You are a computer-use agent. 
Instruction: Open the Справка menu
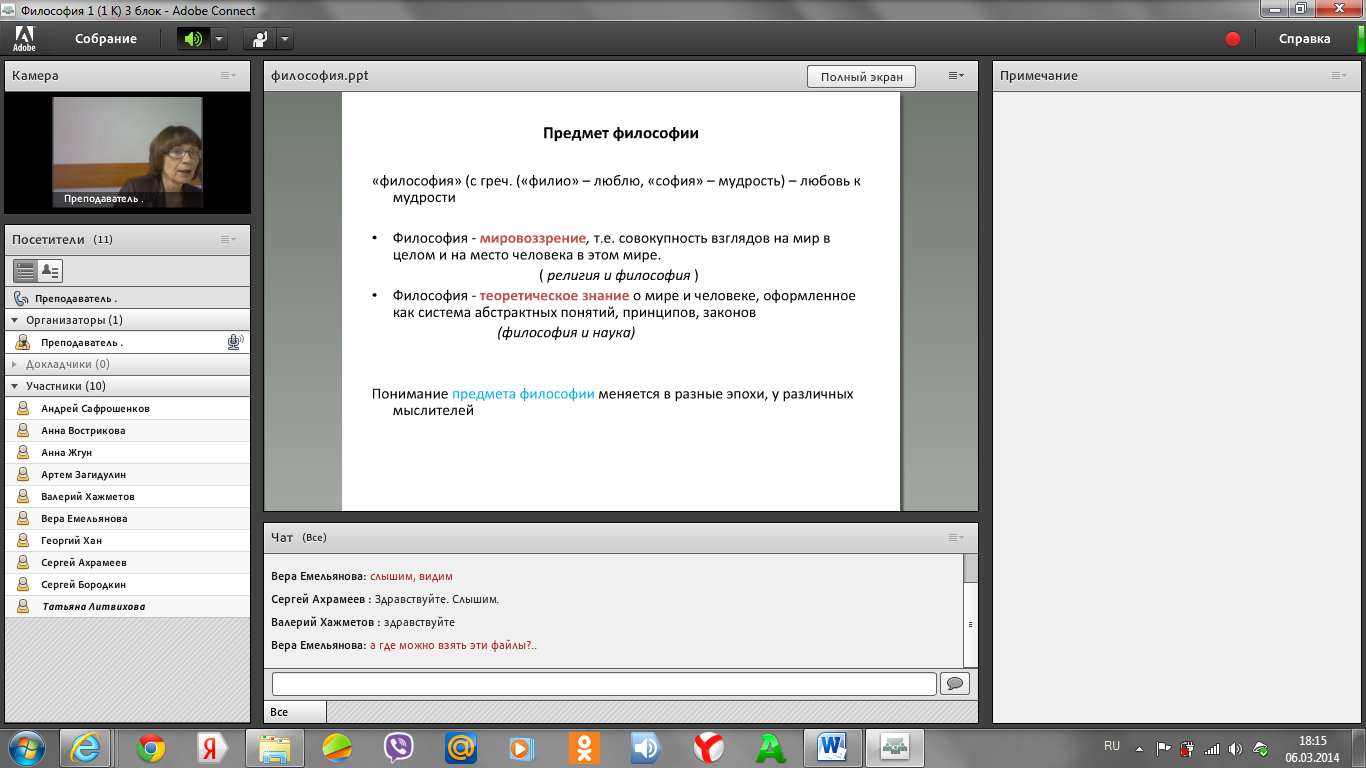pos(1305,39)
